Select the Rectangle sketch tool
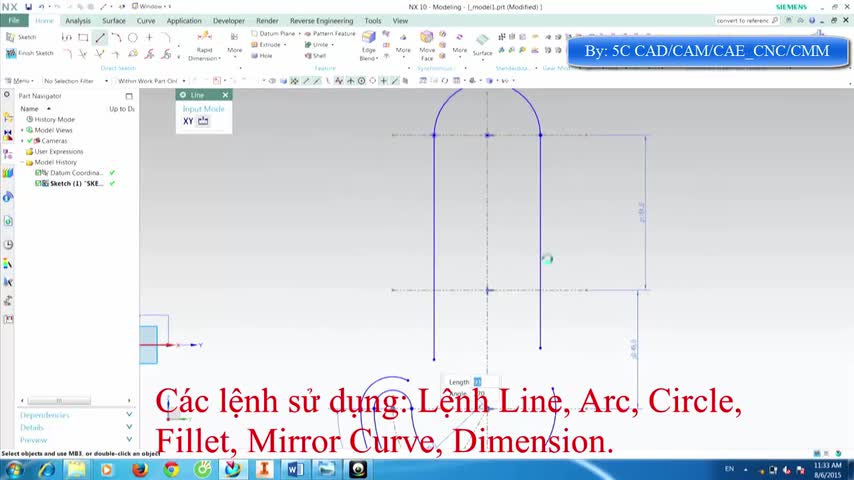This screenshot has width=854, height=480. pos(83,38)
